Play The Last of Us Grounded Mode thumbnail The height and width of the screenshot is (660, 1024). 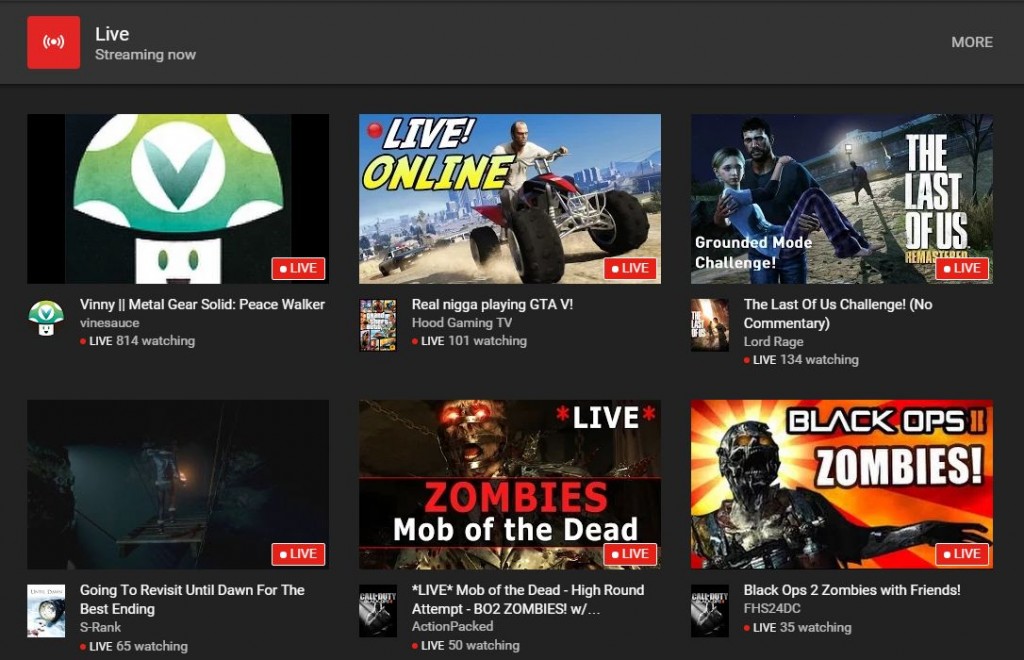842,199
